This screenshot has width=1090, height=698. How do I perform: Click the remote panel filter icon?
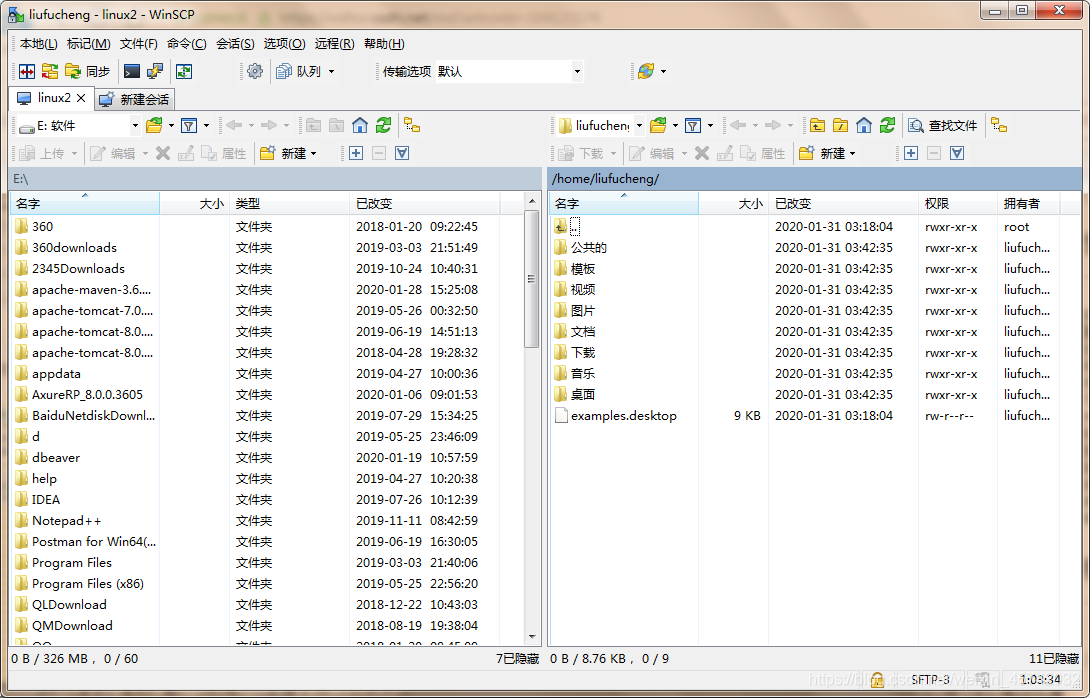[692, 126]
